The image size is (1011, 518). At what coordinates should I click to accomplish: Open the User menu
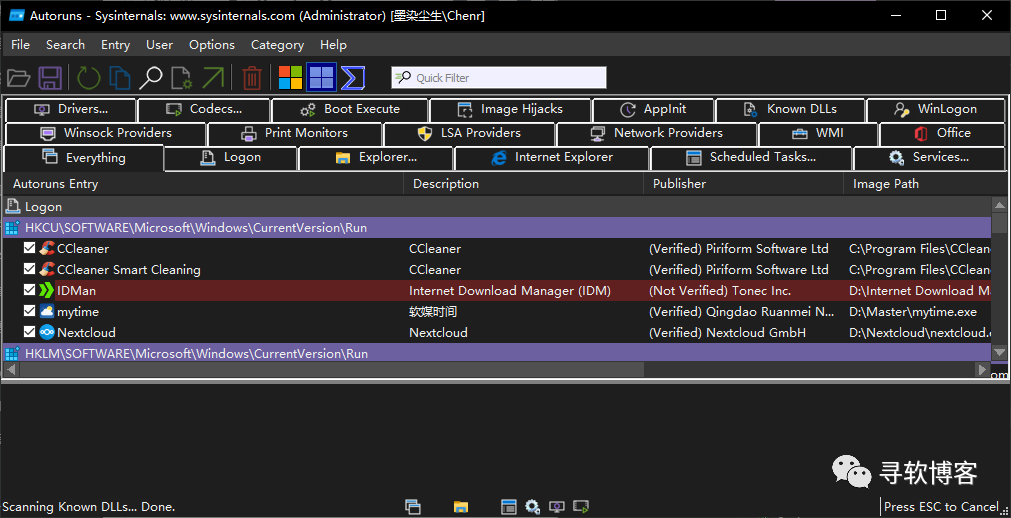coord(159,45)
